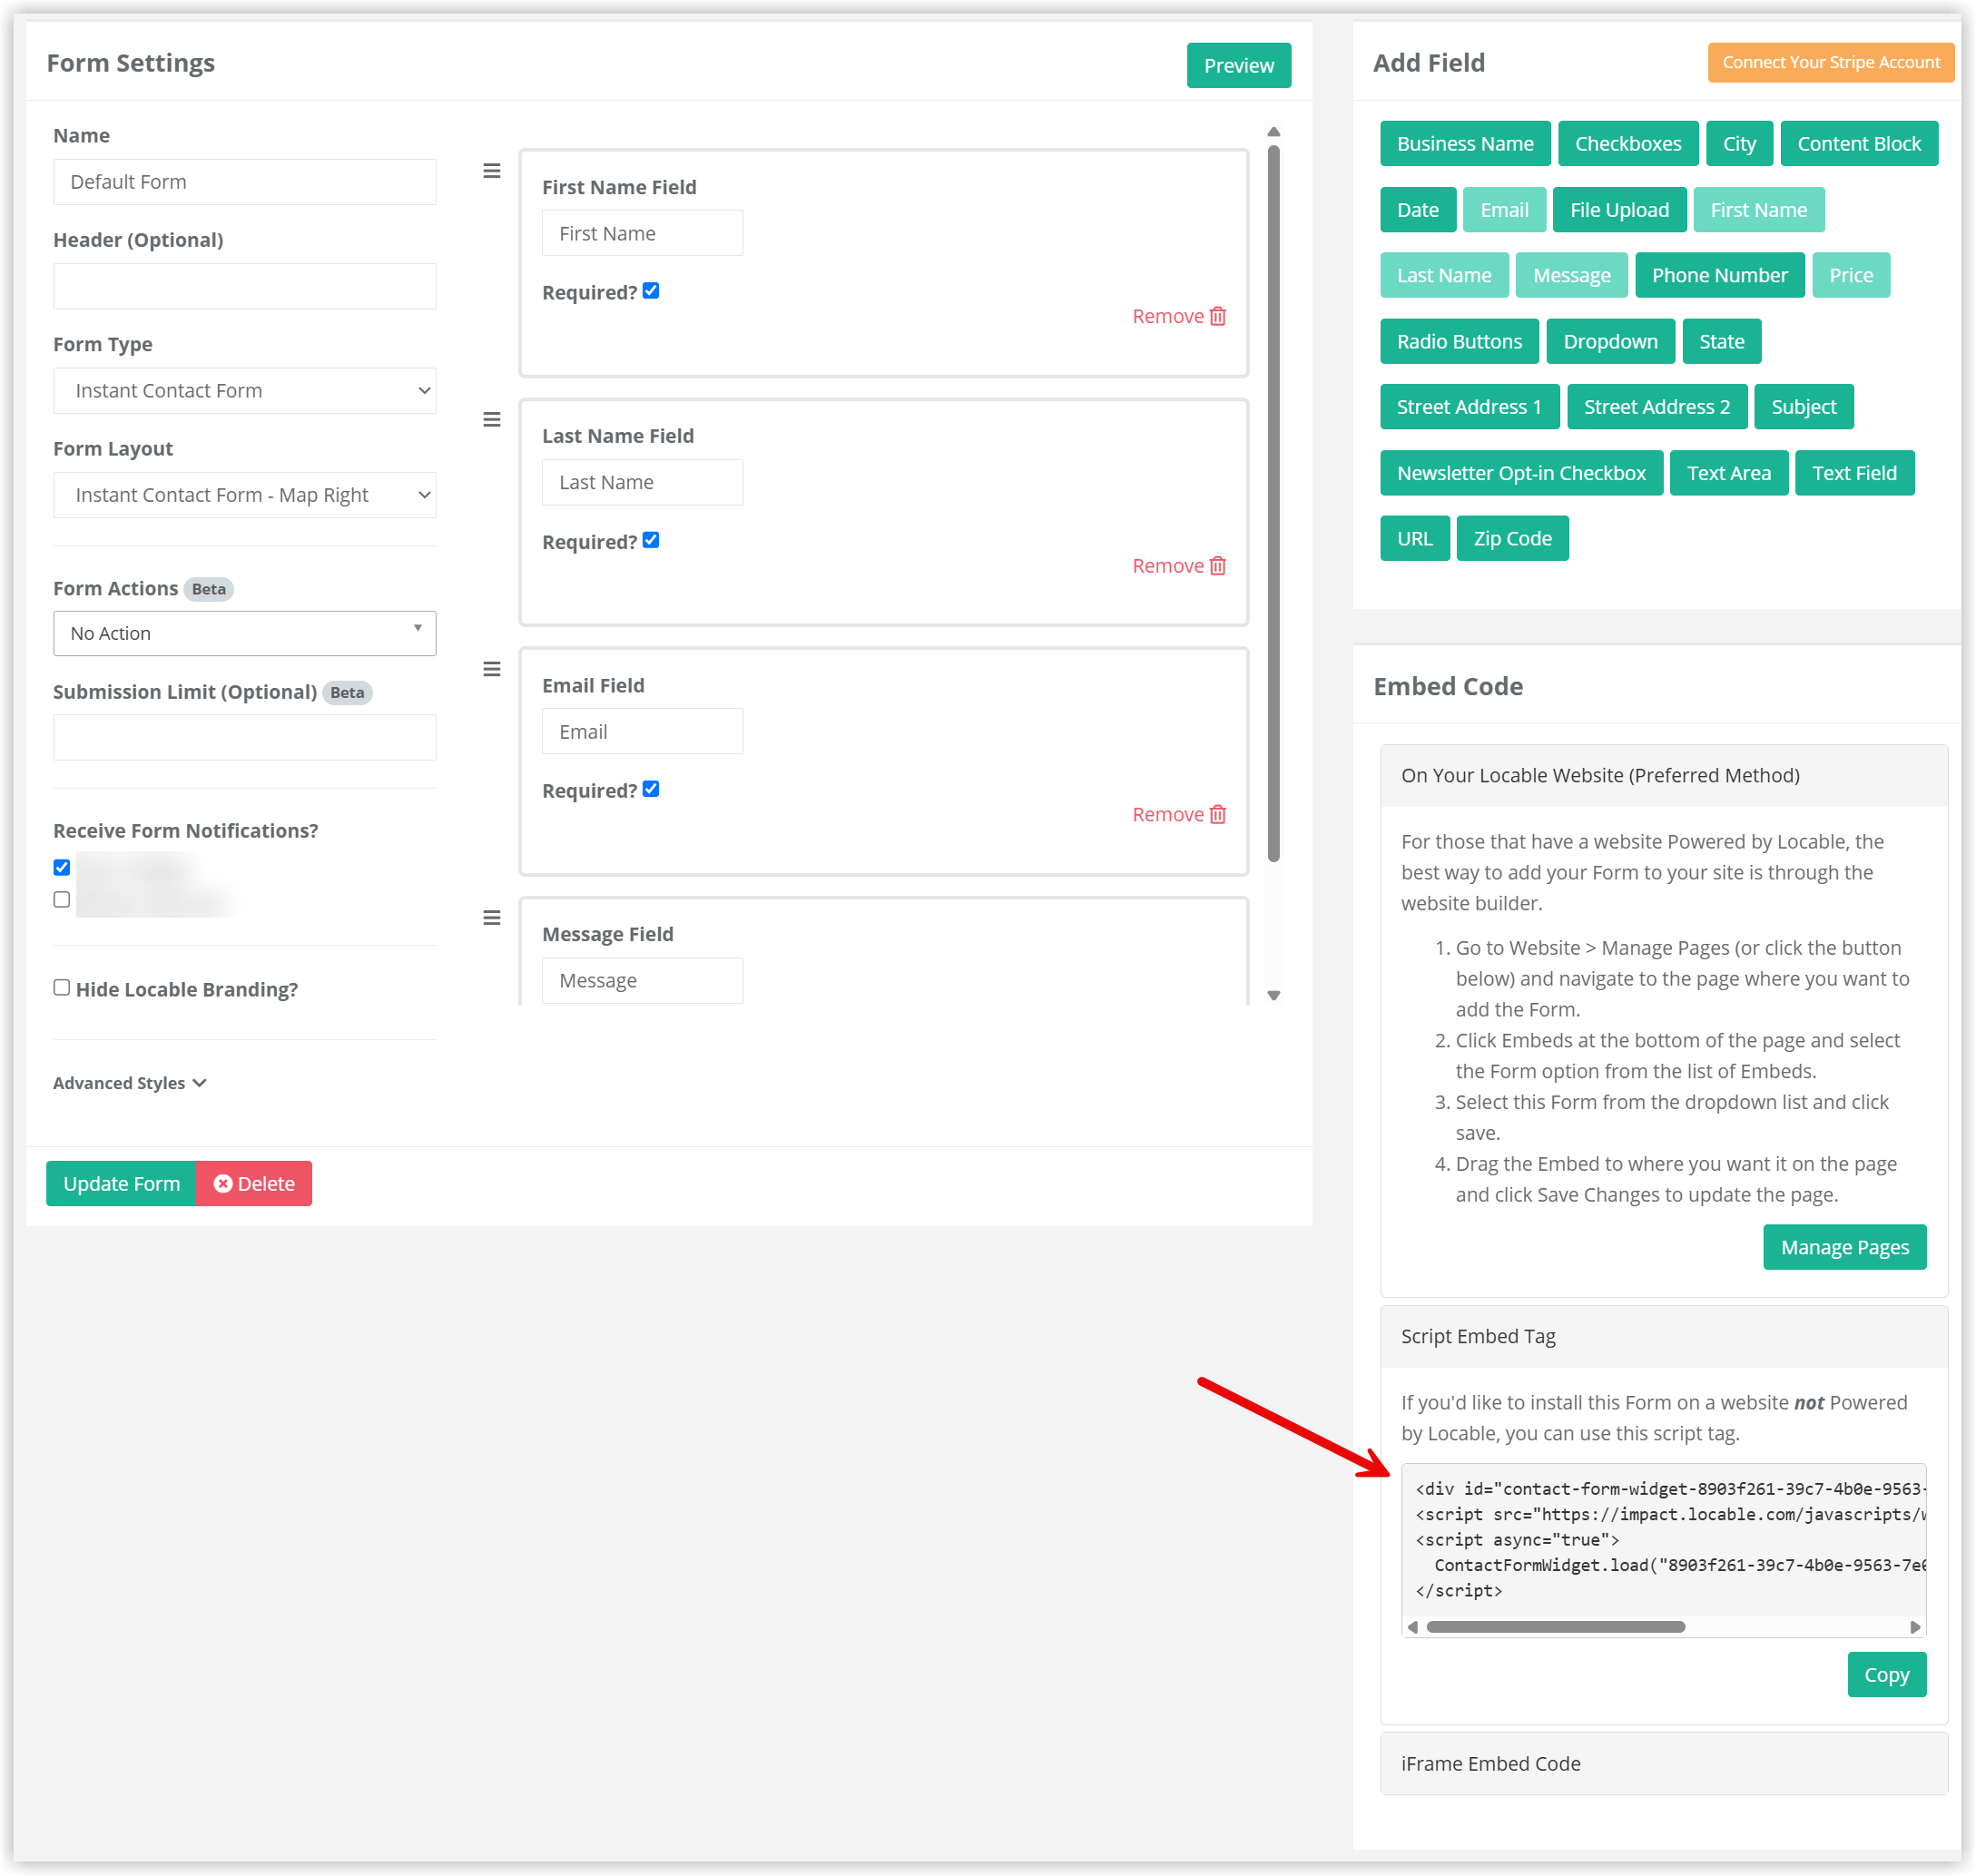Collapse On Your Locable Website panel
The image size is (1976, 1876).
point(1664,776)
